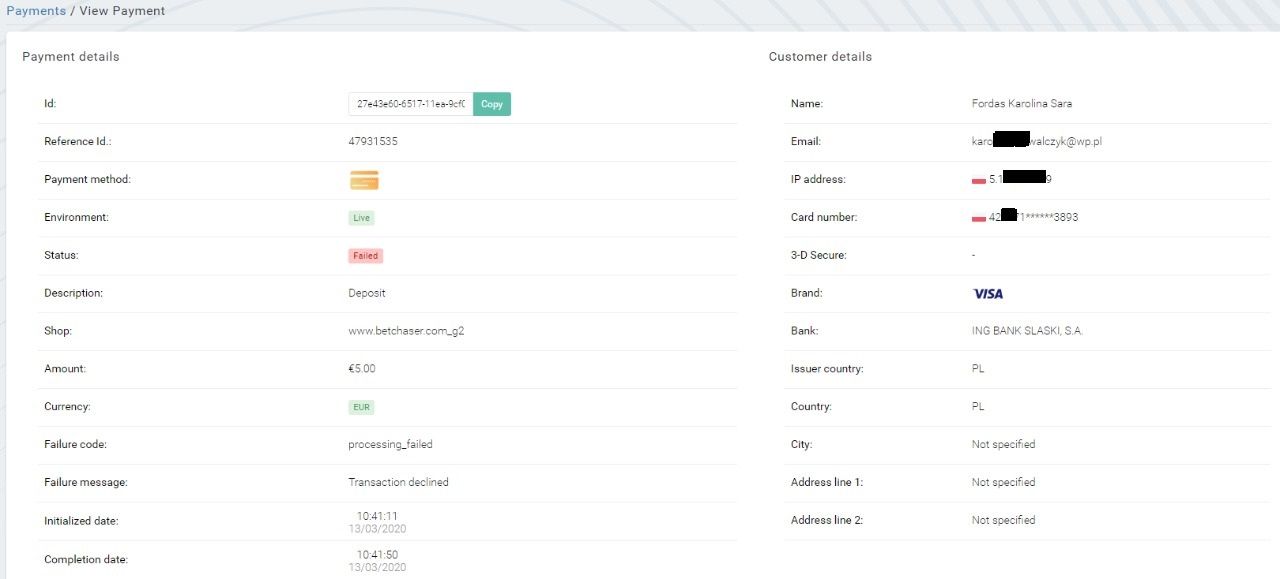Click the flag icon beside the IP address
The image size is (1280, 579).
978,180
